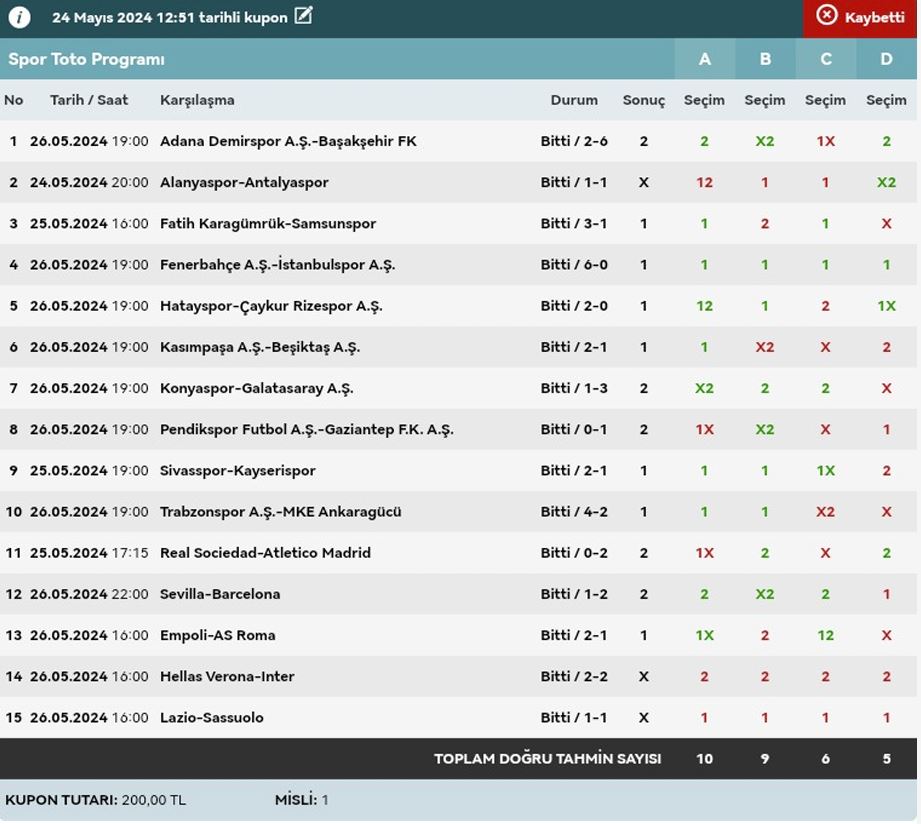This screenshot has height=824, width=921.
Task: Click the Toplam Doğru Tahmin Sayısı label
Action: pos(547,759)
